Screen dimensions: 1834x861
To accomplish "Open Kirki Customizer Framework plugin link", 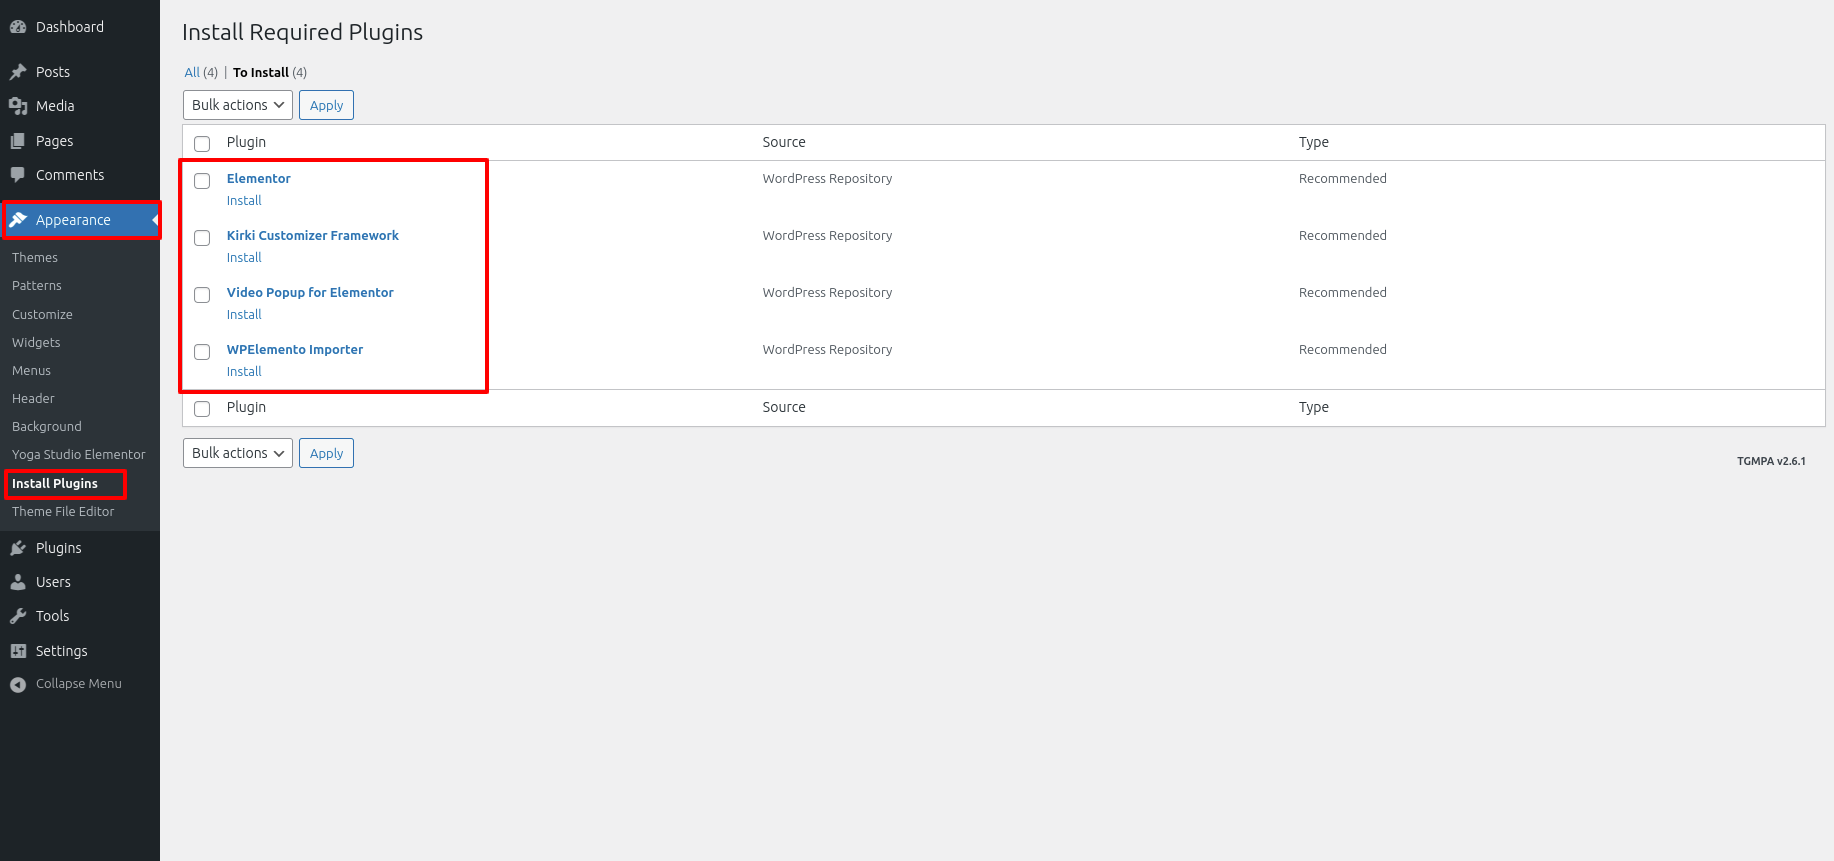I will point(312,235).
